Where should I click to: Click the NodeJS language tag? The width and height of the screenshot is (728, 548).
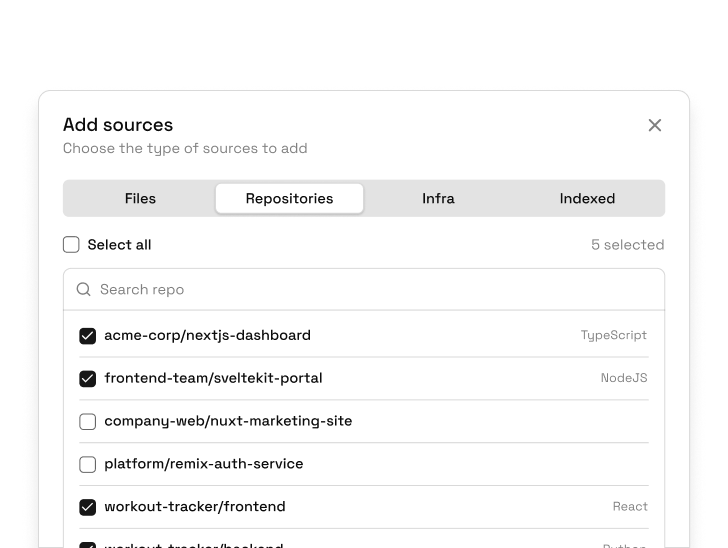point(623,379)
